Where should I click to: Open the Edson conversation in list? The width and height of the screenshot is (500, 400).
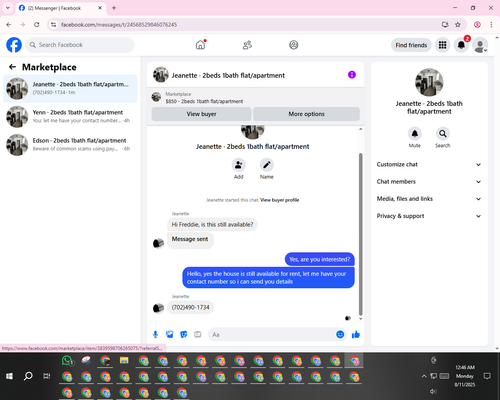click(x=70, y=144)
